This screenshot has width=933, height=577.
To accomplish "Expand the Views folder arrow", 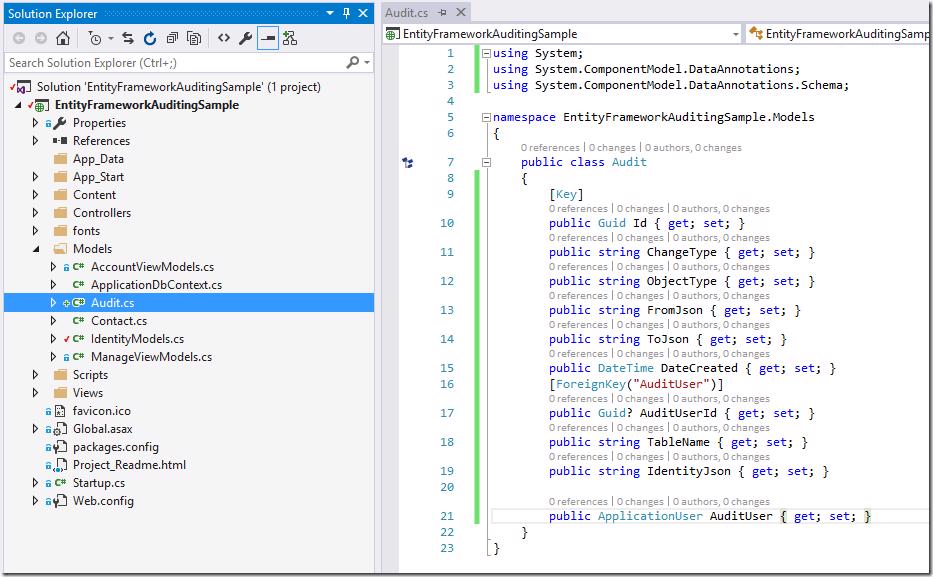I will pyautogui.click(x=35, y=393).
